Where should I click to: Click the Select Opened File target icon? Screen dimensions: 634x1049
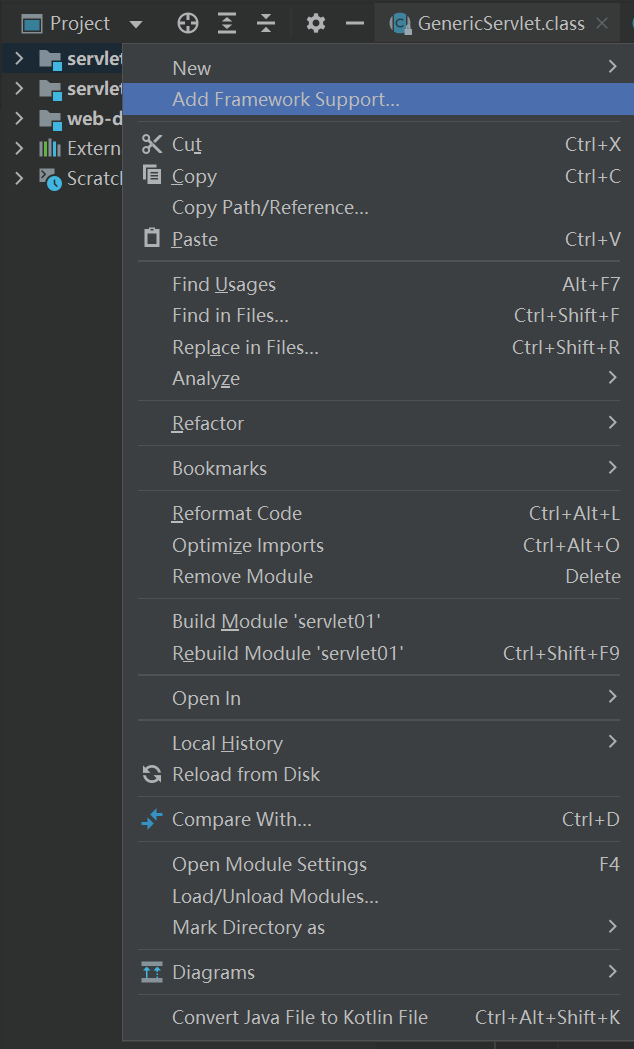(x=187, y=23)
